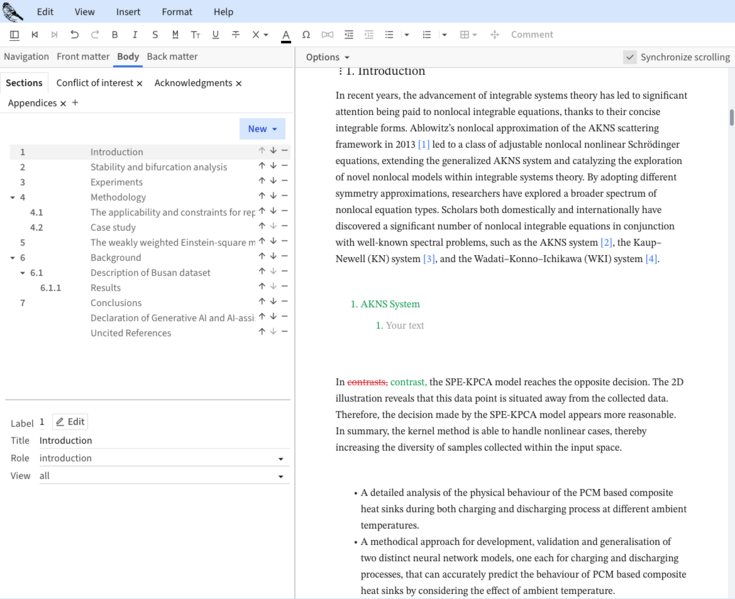The image size is (735, 599).
Task: Click the Title field containing Introduction
Action: pos(164,441)
